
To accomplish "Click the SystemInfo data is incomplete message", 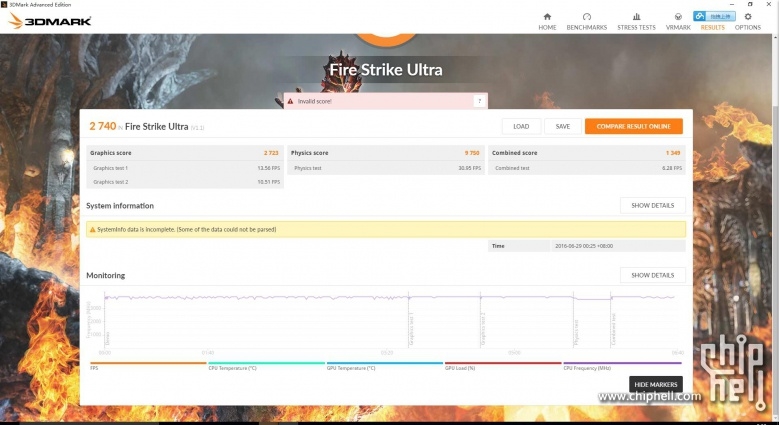I will pyautogui.click(x=186, y=230).
